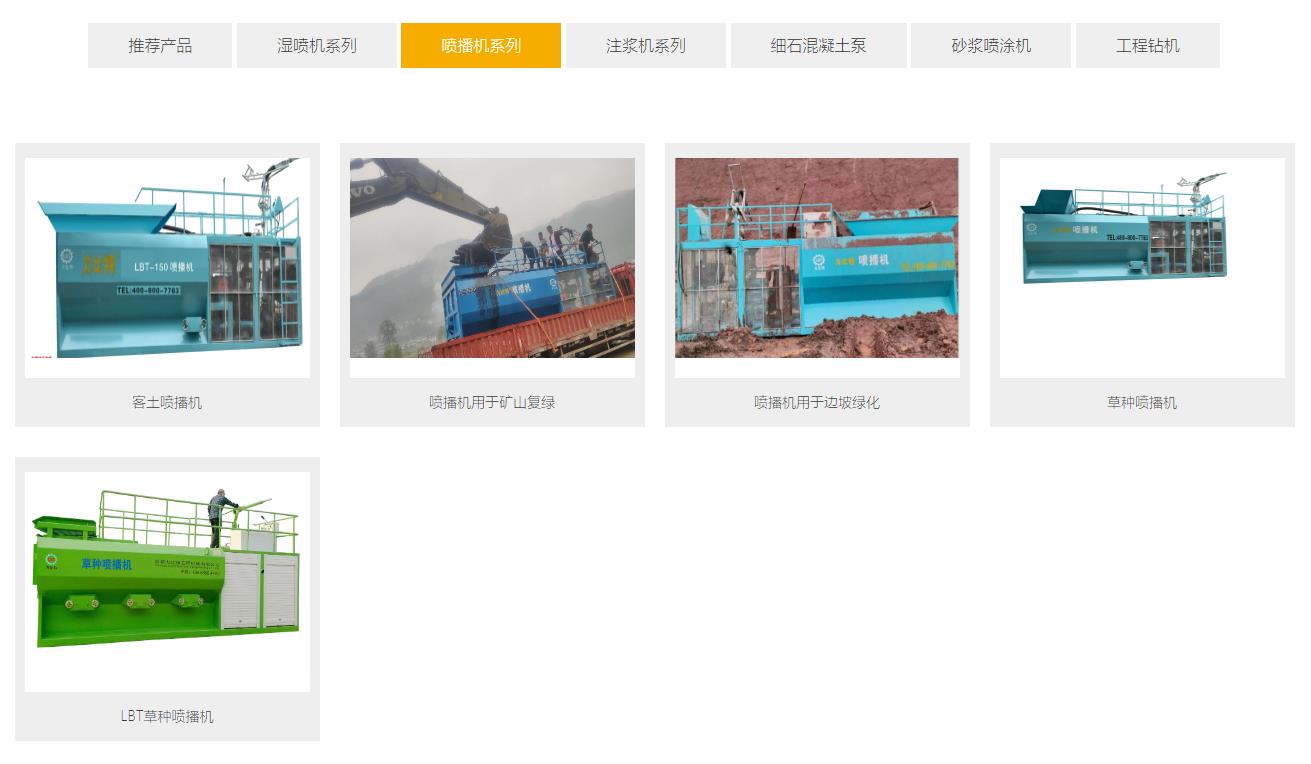
Task: Open the 推荐产品 tab
Action: (x=160, y=46)
